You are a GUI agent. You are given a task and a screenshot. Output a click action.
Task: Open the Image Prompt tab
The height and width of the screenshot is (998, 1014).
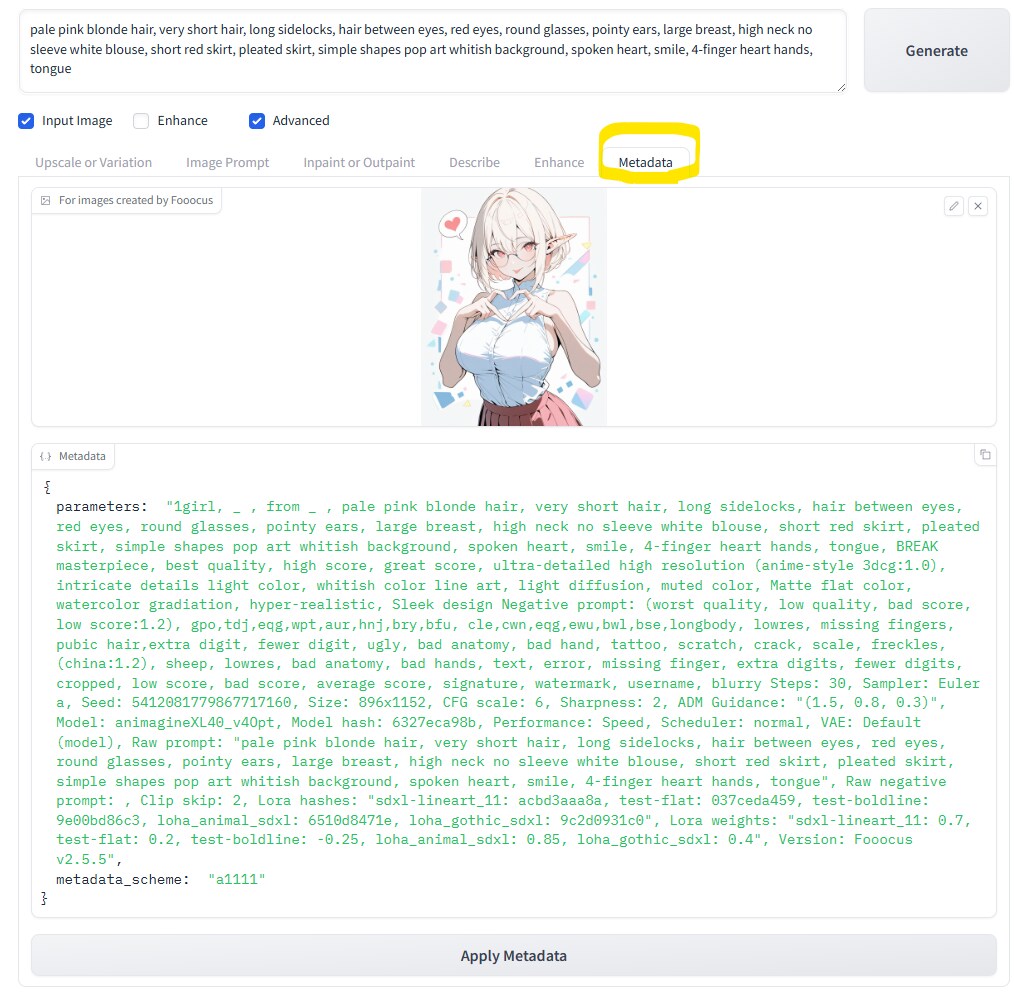pos(227,163)
